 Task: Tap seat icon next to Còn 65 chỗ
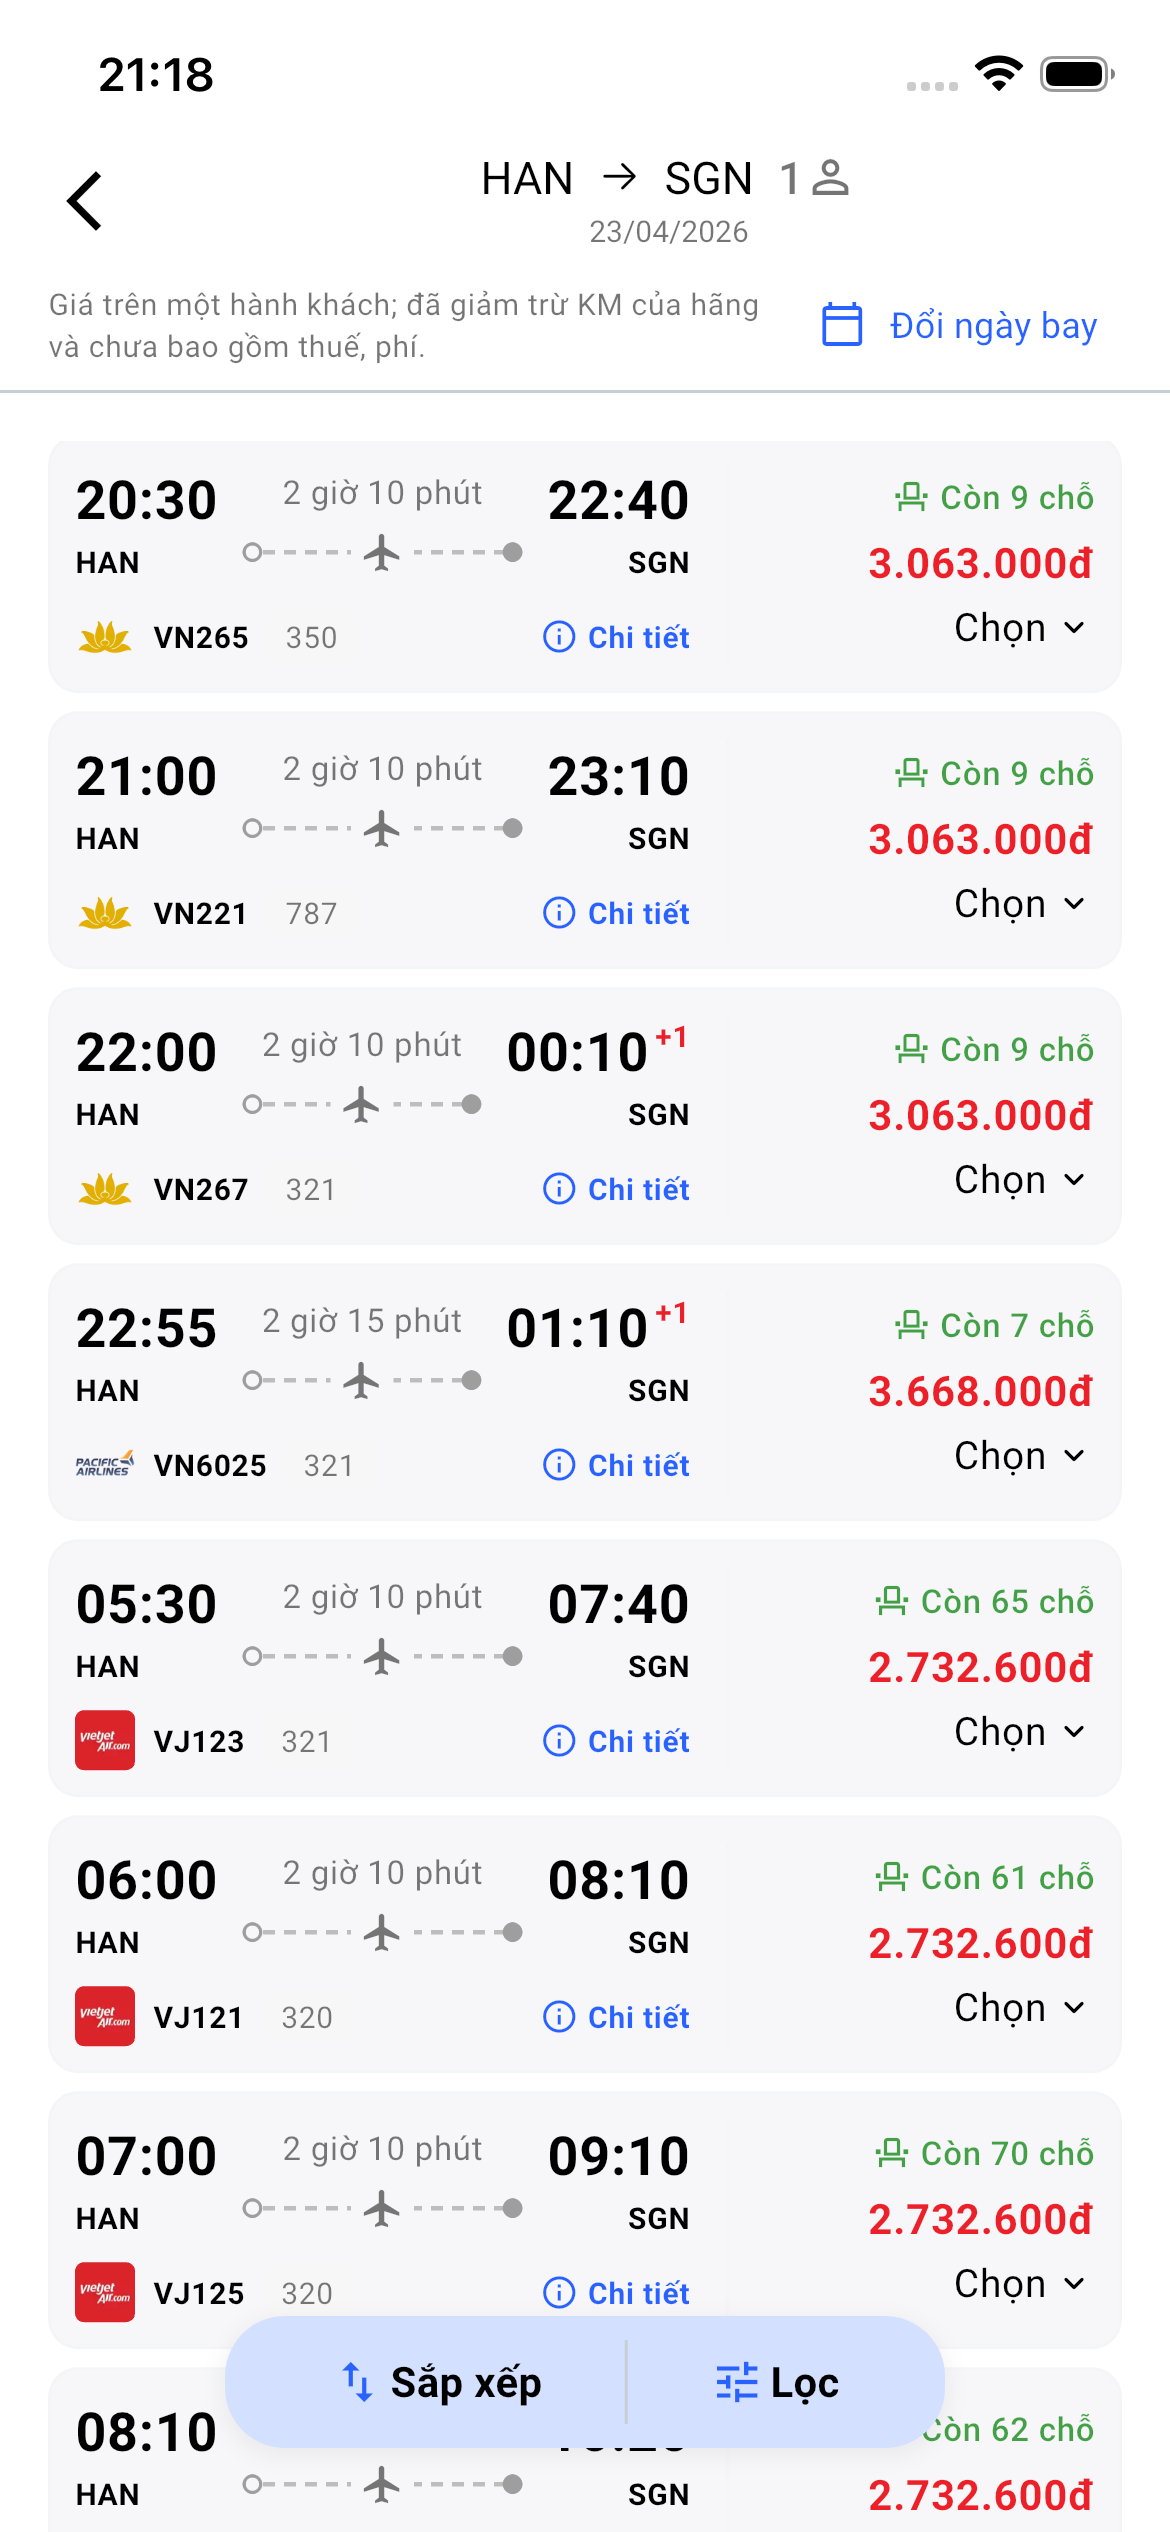[891, 1601]
